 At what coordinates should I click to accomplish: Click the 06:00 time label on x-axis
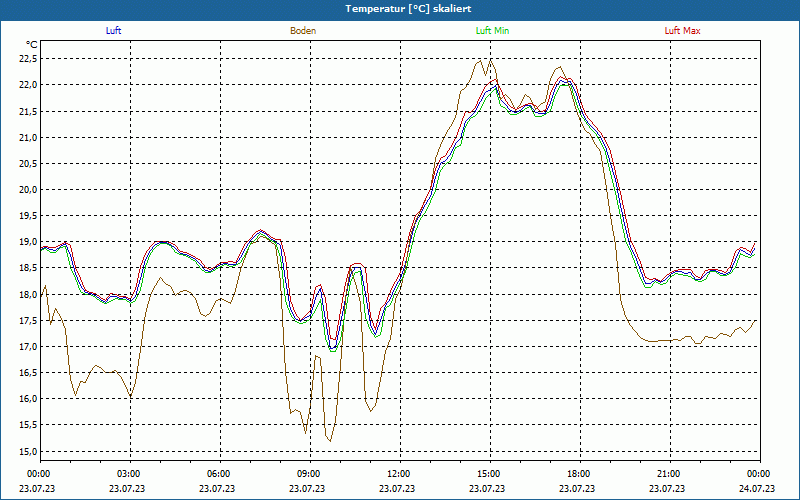218,474
